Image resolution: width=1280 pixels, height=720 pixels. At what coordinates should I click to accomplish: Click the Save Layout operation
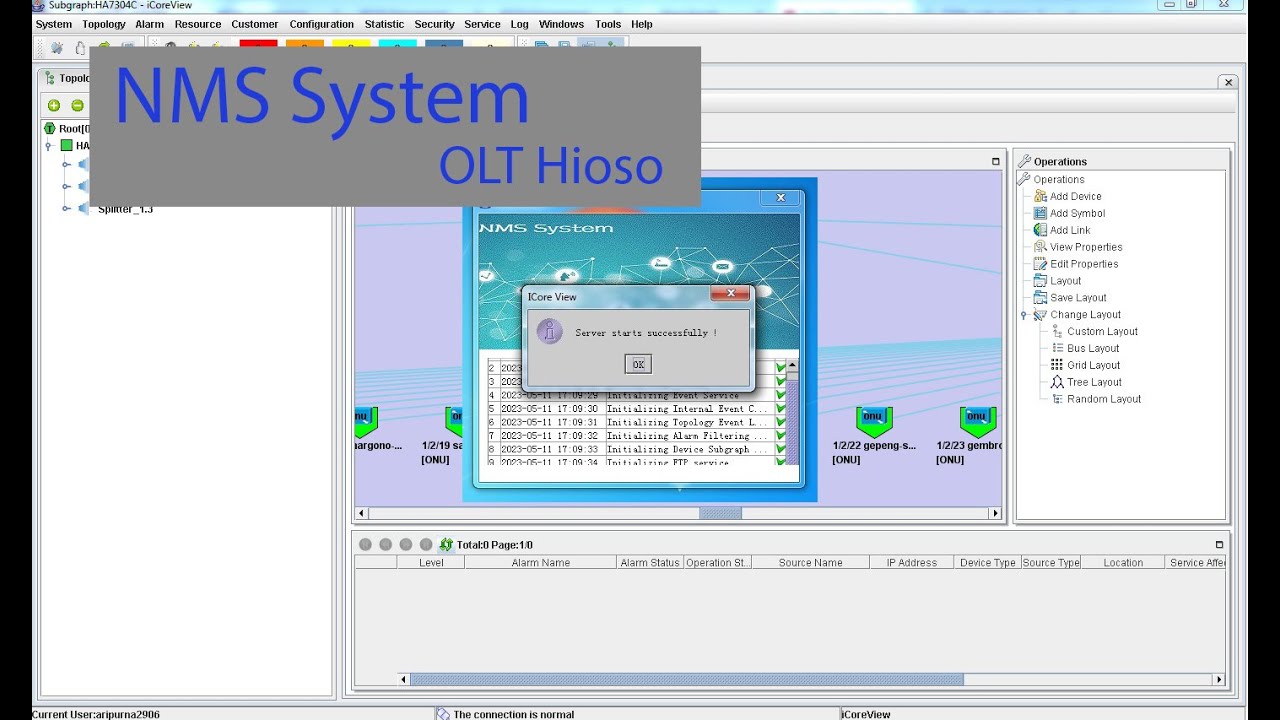(1078, 298)
